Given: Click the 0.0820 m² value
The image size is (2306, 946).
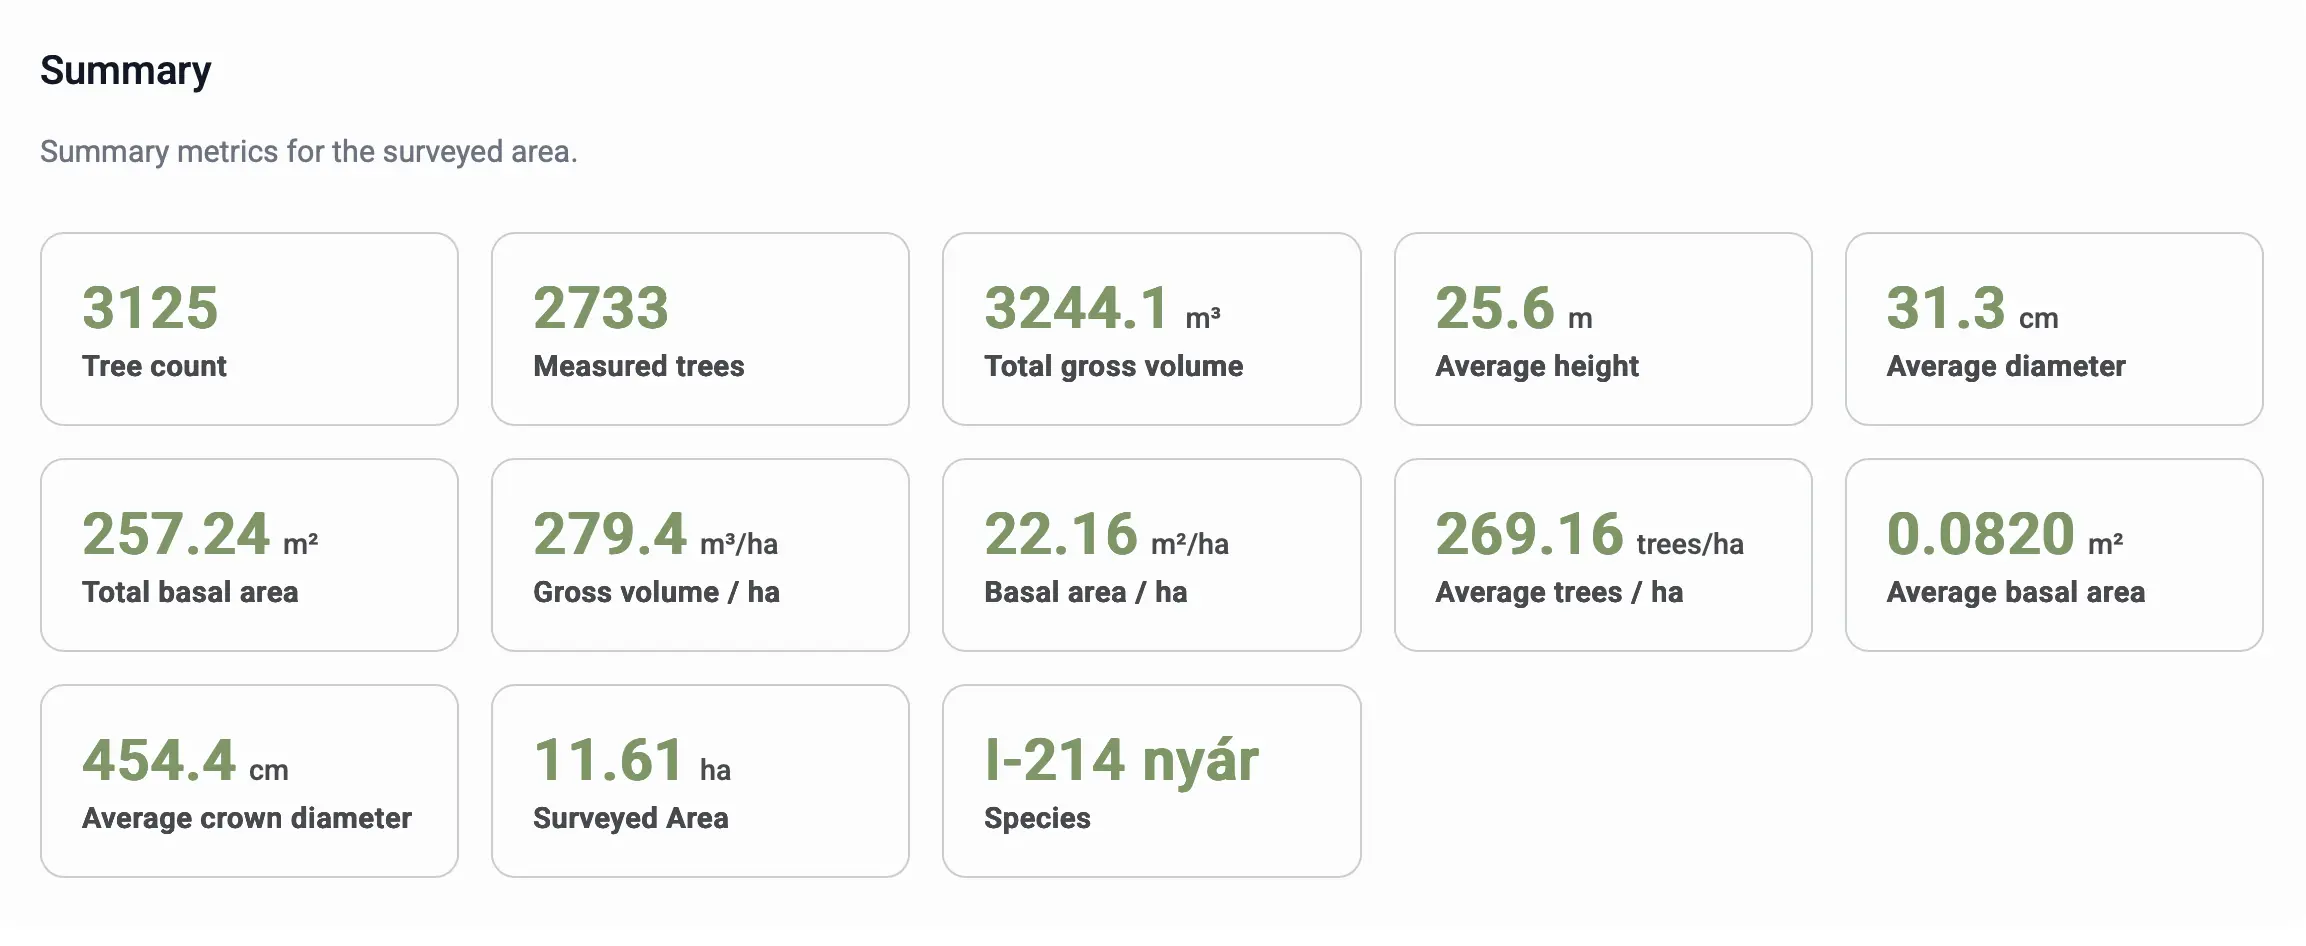Looking at the screenshot, I should (2003, 534).
